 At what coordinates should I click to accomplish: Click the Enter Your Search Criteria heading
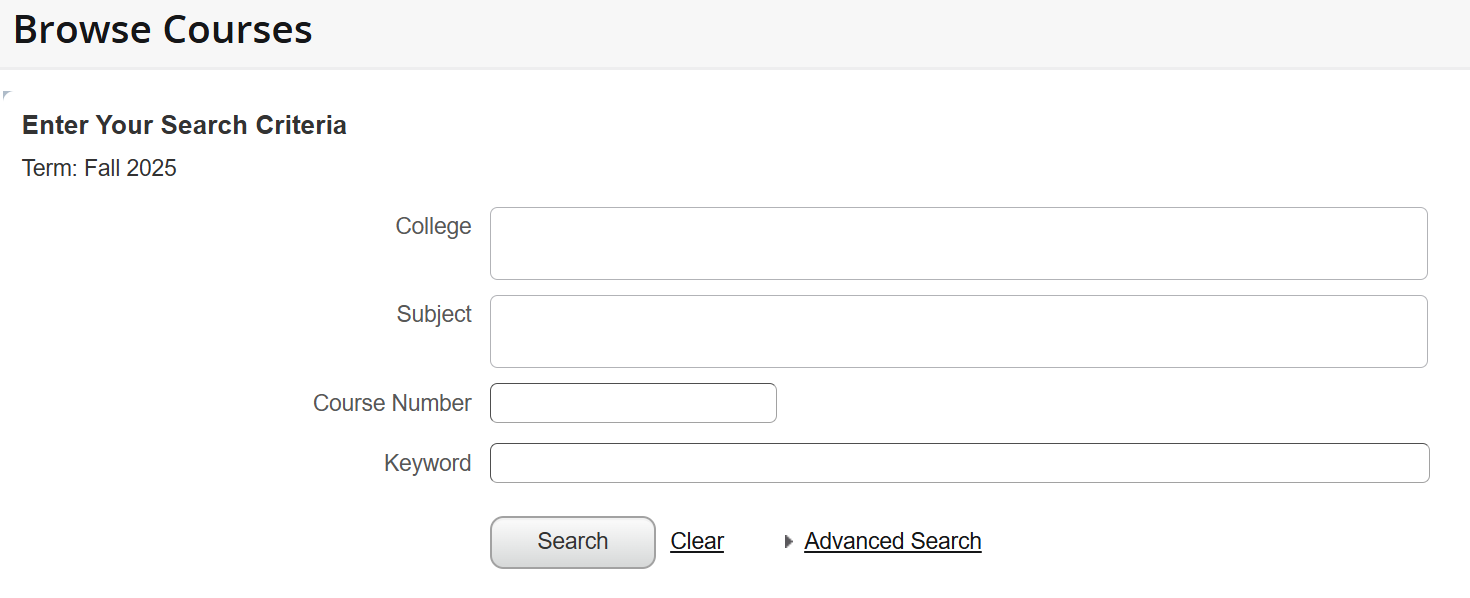point(184,125)
